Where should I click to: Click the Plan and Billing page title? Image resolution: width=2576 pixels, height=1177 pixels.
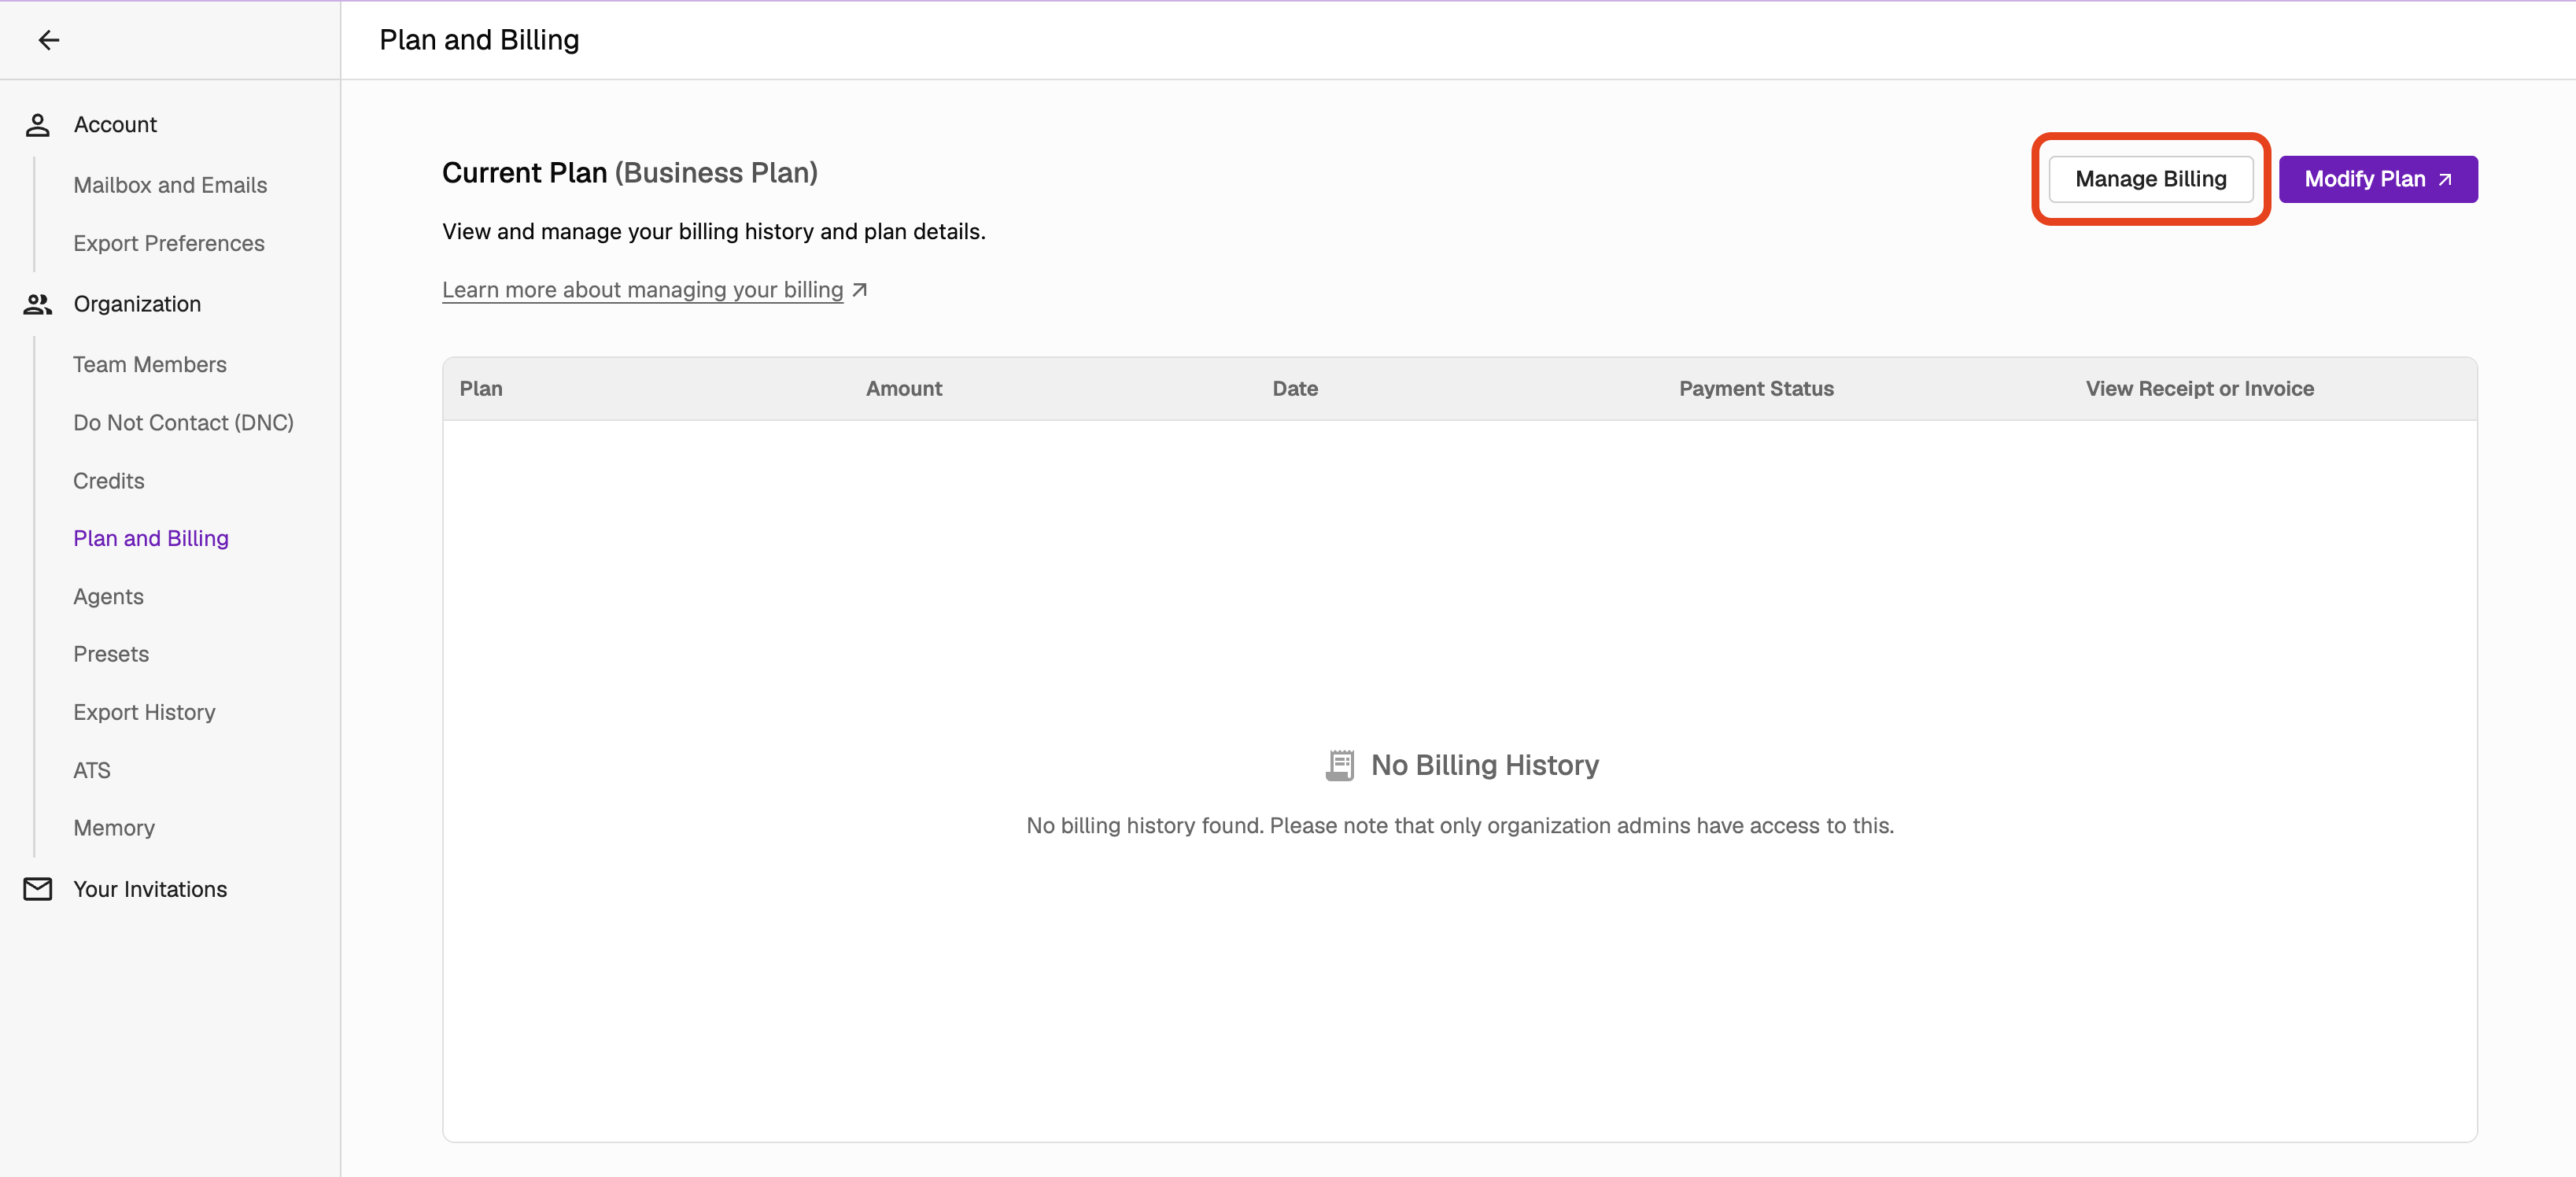click(x=479, y=40)
